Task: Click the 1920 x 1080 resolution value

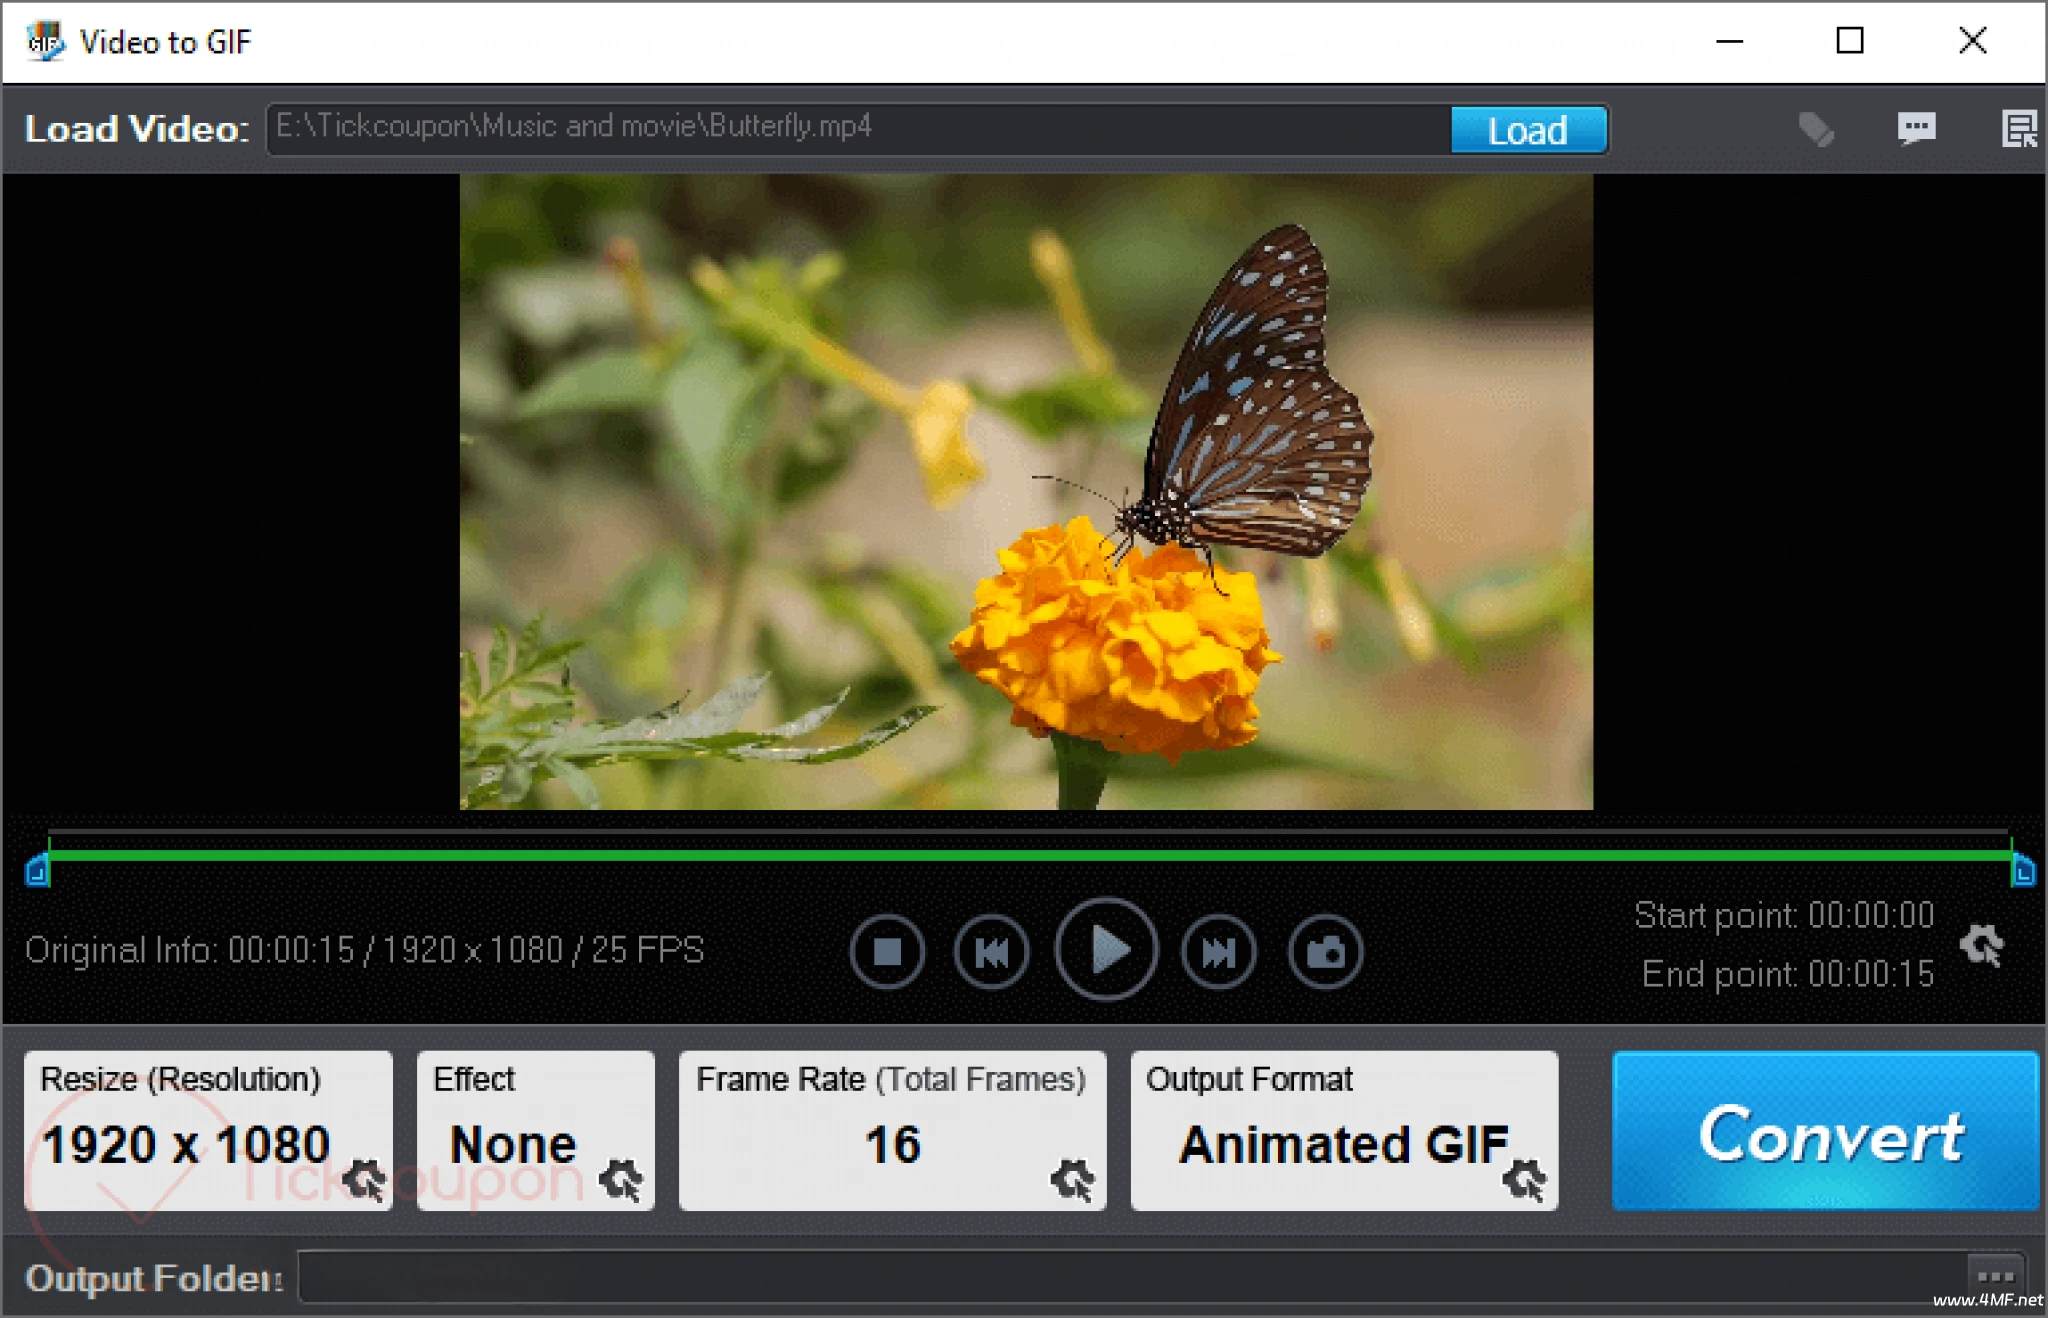Action: pyautogui.click(x=186, y=1145)
